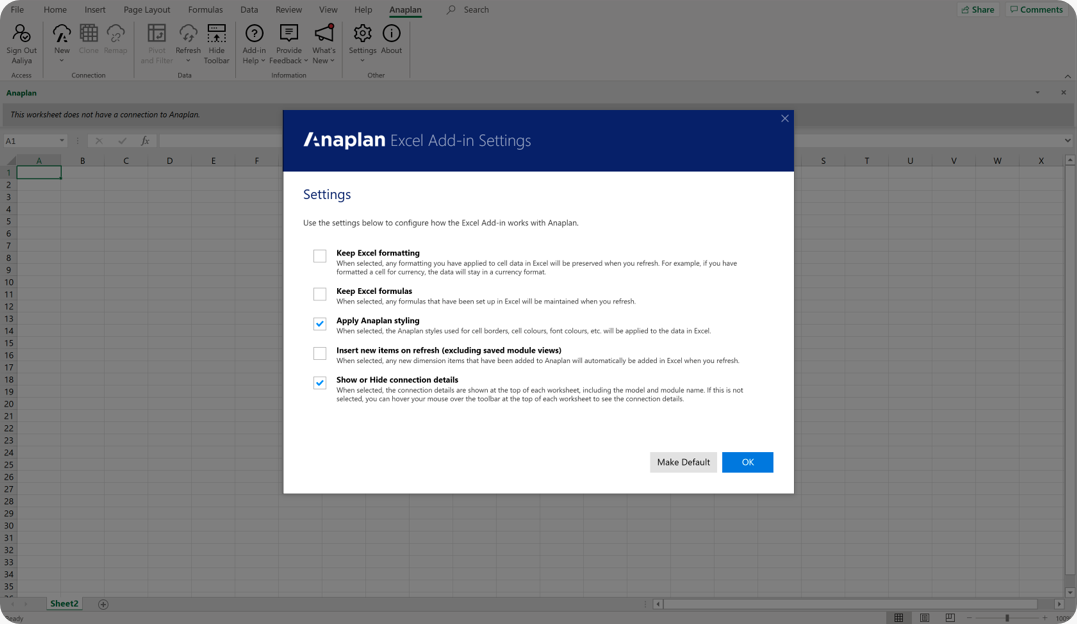Open the Page Layout tab
1077x624 pixels.
point(146,10)
